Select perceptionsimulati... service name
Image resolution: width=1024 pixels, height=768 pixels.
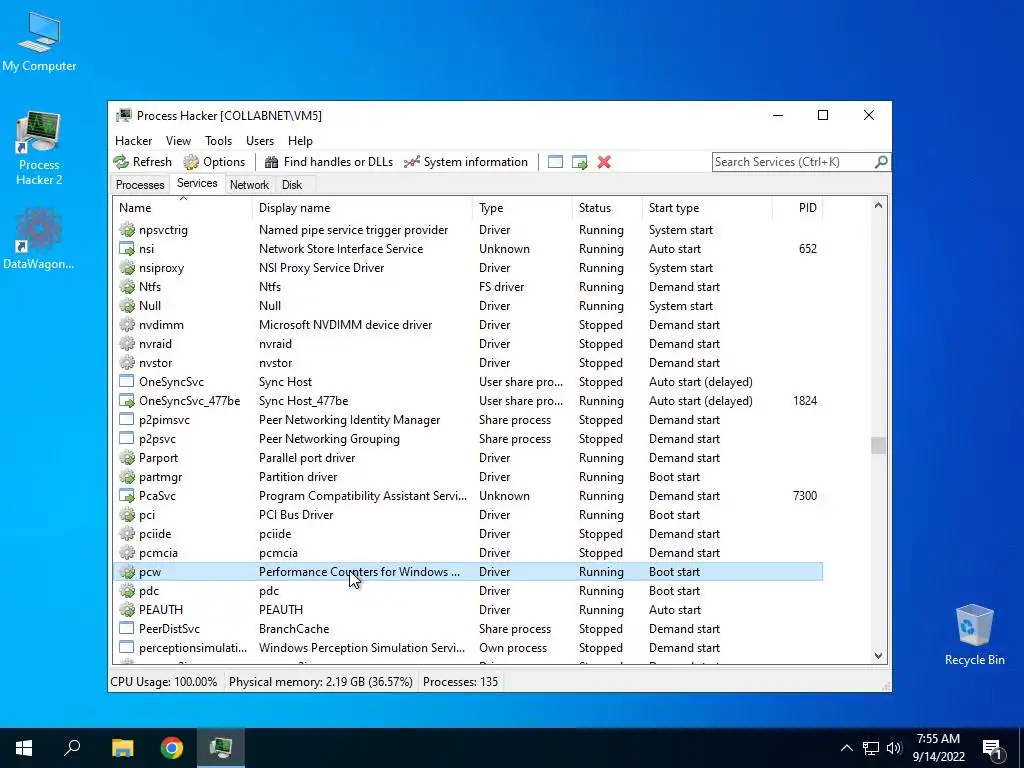tap(193, 648)
